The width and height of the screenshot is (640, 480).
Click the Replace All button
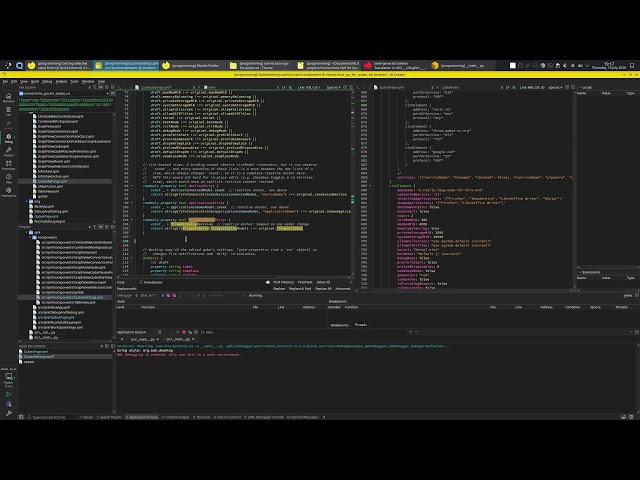coord(323,289)
